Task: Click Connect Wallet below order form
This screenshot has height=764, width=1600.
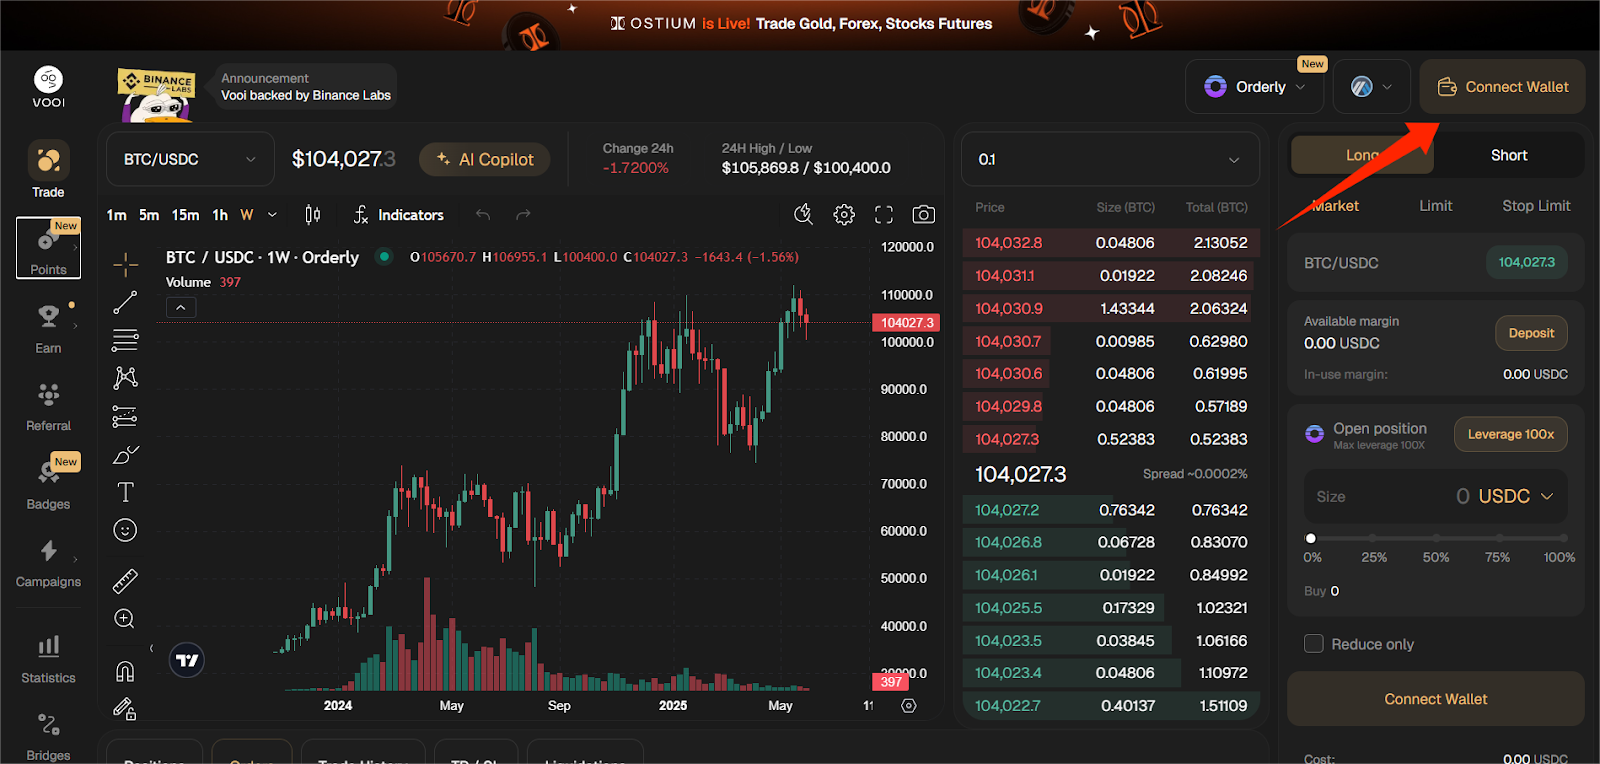Action: click(x=1435, y=699)
